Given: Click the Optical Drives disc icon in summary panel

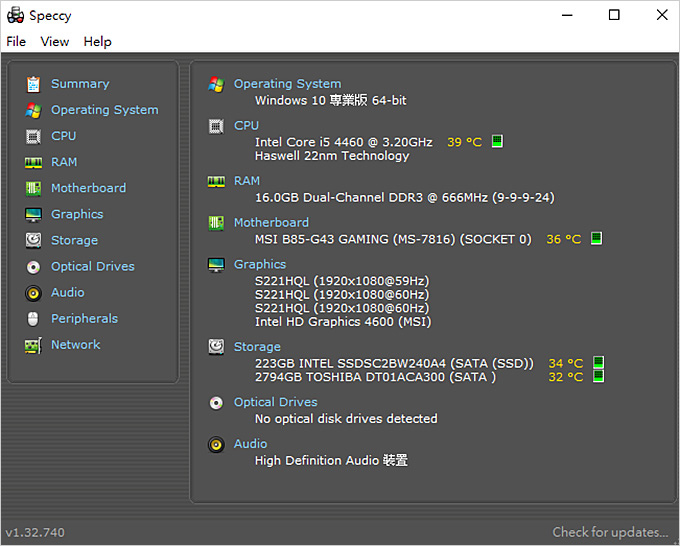Looking at the screenshot, I should pyautogui.click(x=216, y=402).
